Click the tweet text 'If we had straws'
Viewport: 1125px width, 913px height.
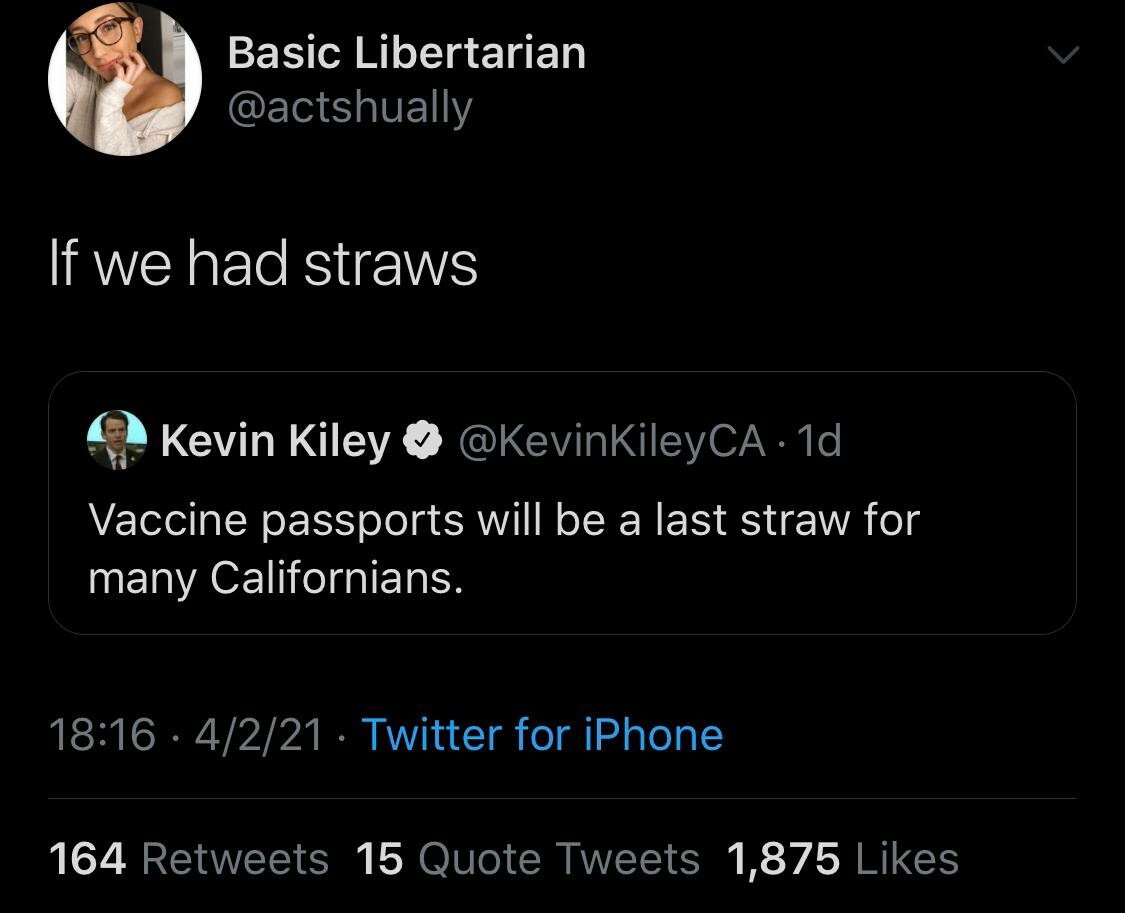click(x=263, y=264)
